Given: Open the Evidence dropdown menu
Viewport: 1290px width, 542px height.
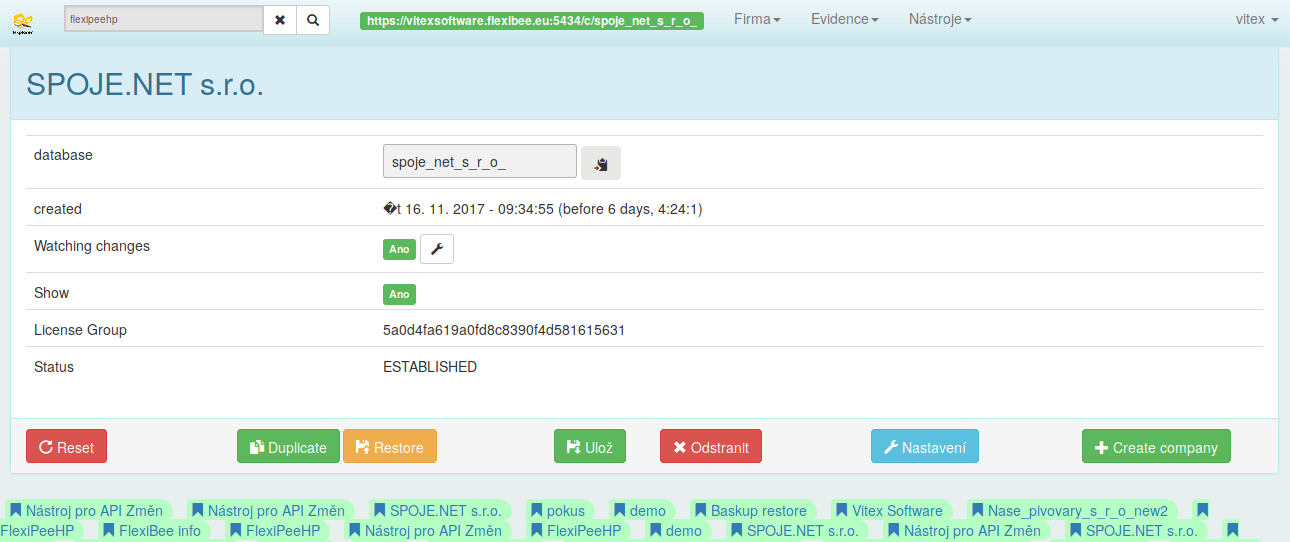Looking at the screenshot, I should (845, 19).
